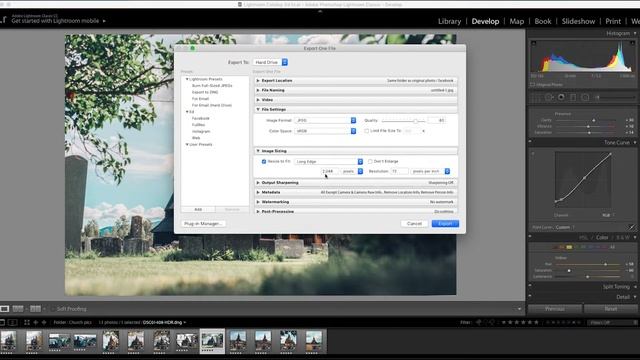Enable Limit File Size To checkbox

click(x=367, y=131)
